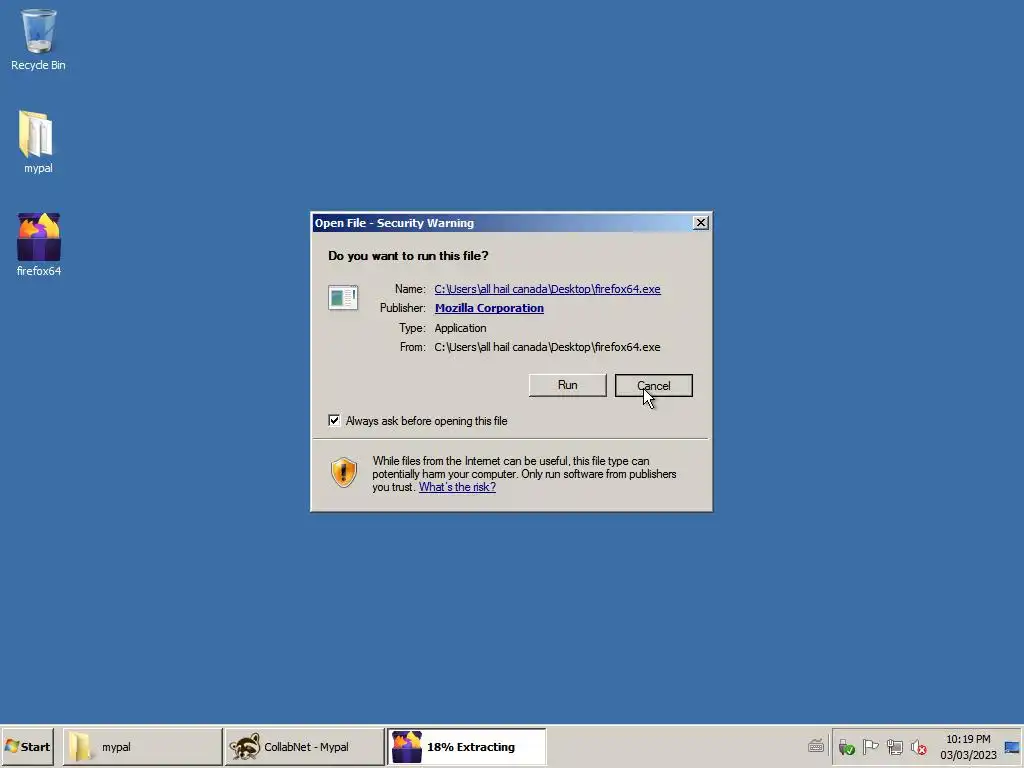
Task: Click the 'Do you want to run this file?' heading
Action: [408, 255]
